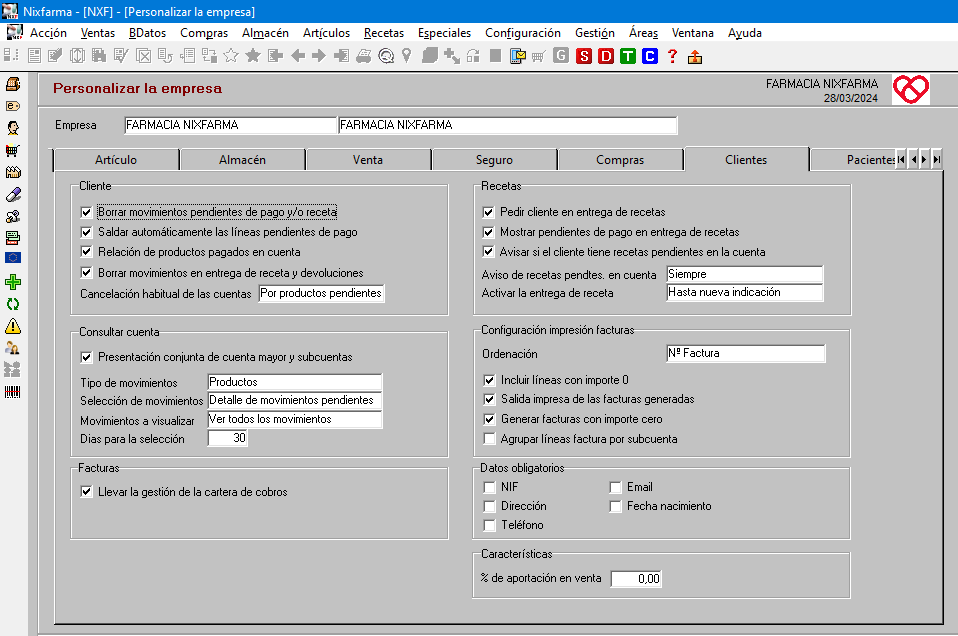
Task: Open the yellow warning triangle sidebar icon
Action: tap(13, 326)
